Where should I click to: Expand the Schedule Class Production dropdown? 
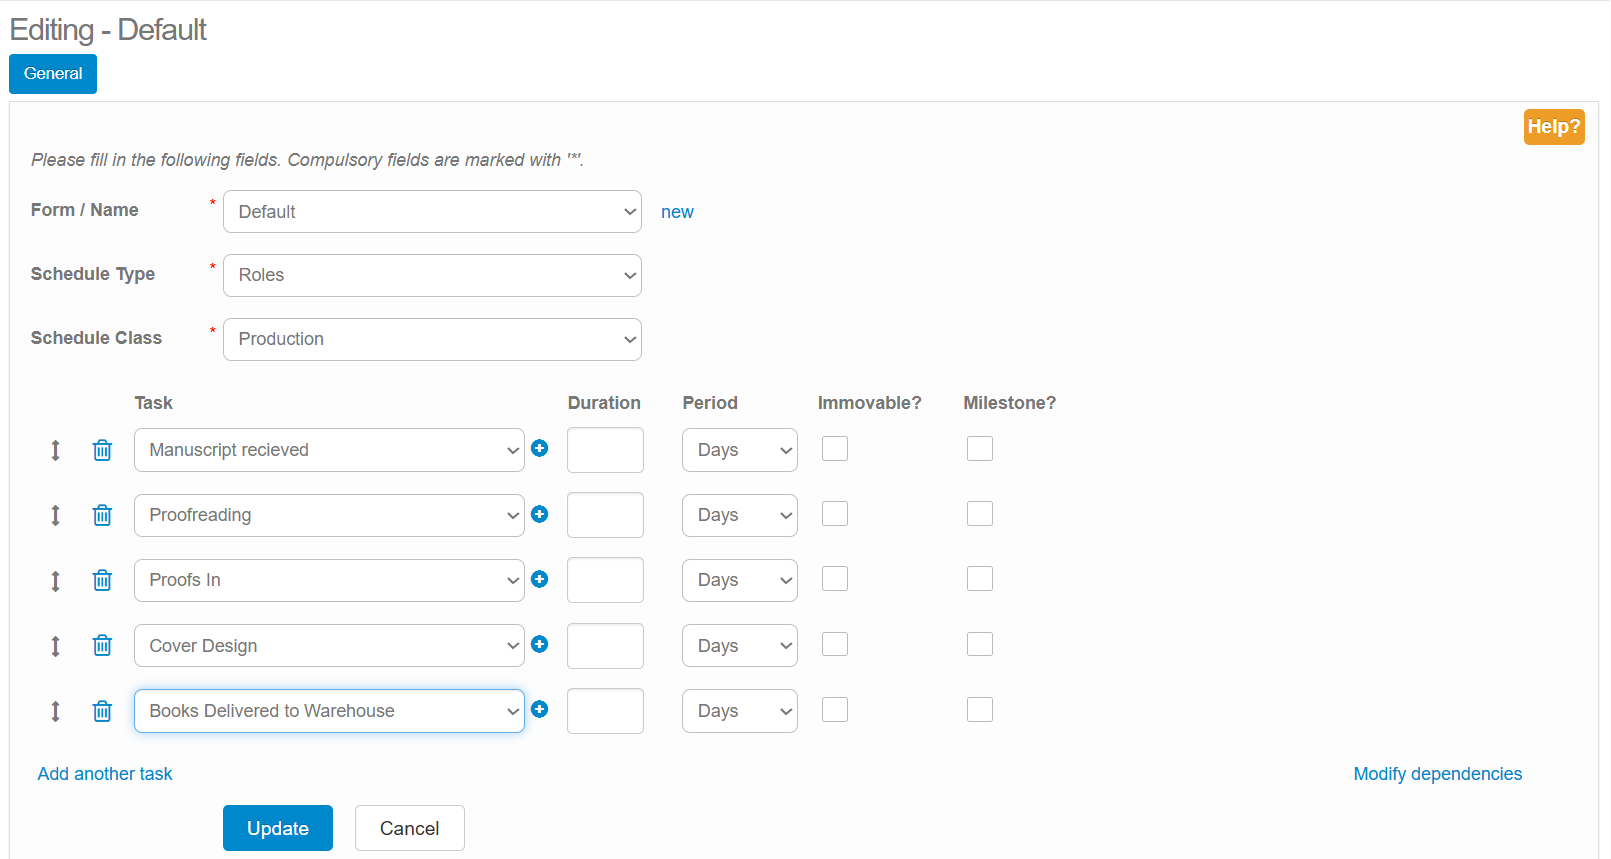coord(432,339)
